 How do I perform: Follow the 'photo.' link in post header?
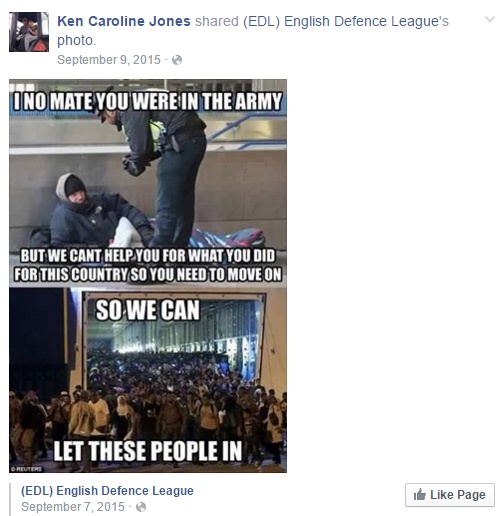point(76,40)
